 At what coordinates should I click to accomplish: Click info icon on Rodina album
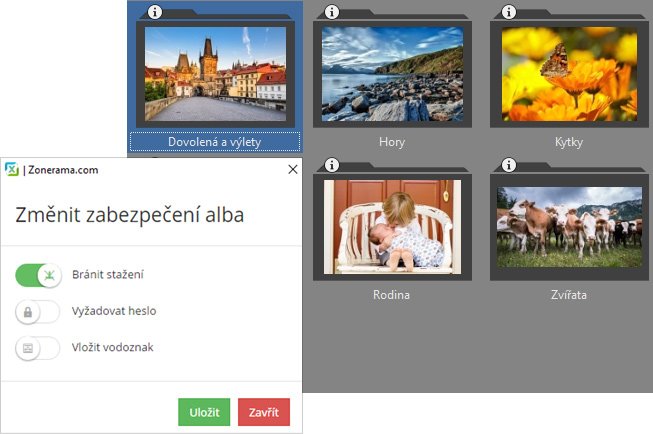[x=331, y=165]
